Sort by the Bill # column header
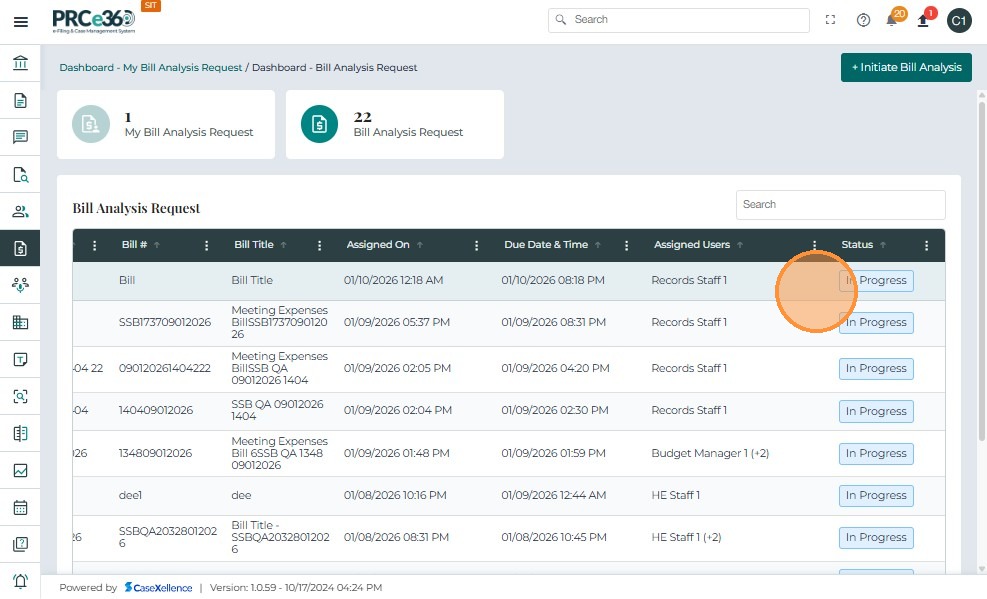The width and height of the screenshot is (987, 599). pos(141,244)
